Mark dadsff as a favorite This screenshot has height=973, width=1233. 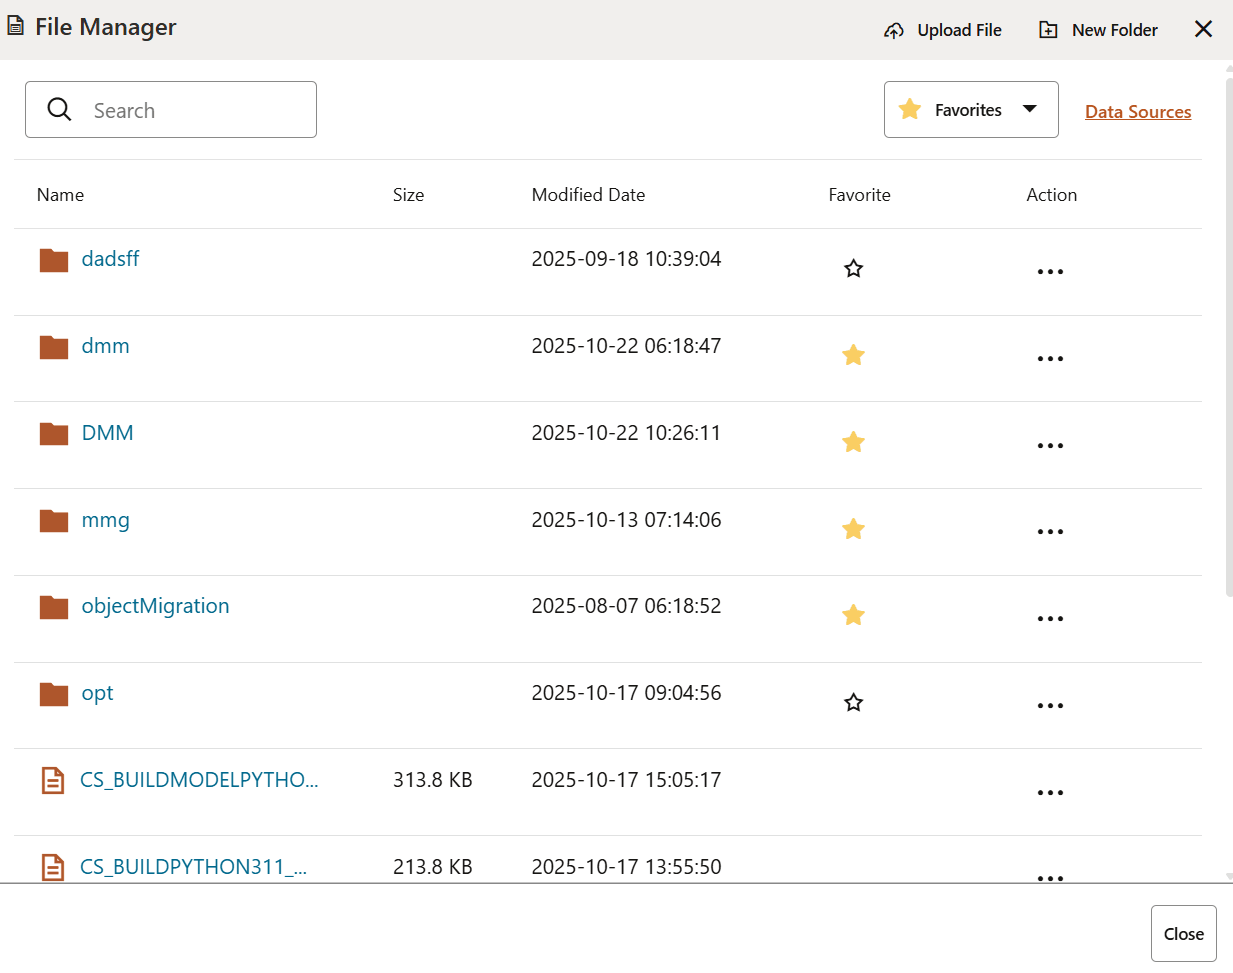click(x=853, y=268)
